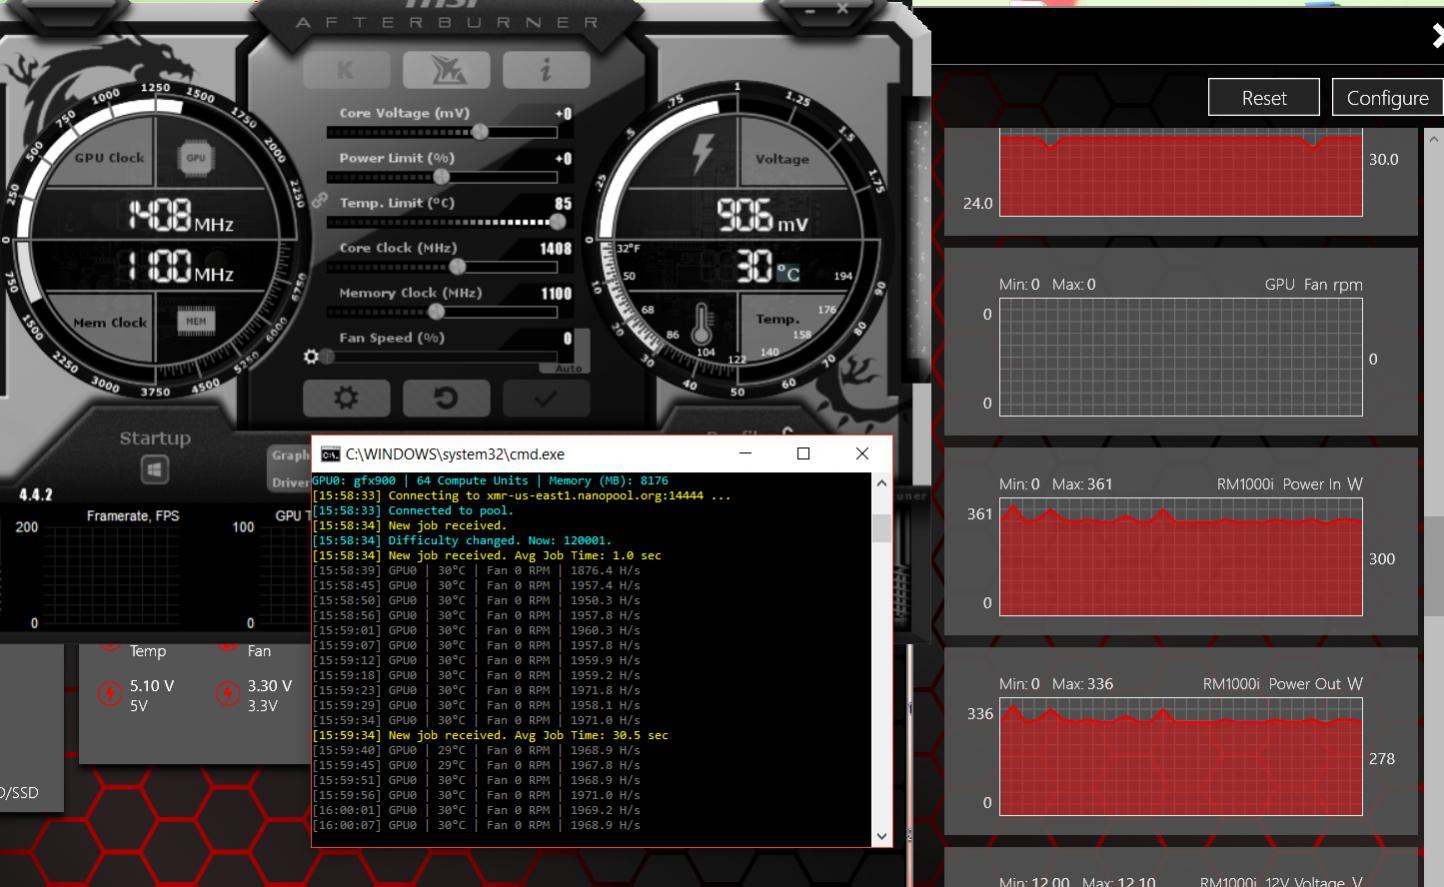Click the "Connecting to xmr-us-east1.nanopool.org:14444" line
This screenshot has width=1444, height=887.
click(x=521, y=496)
